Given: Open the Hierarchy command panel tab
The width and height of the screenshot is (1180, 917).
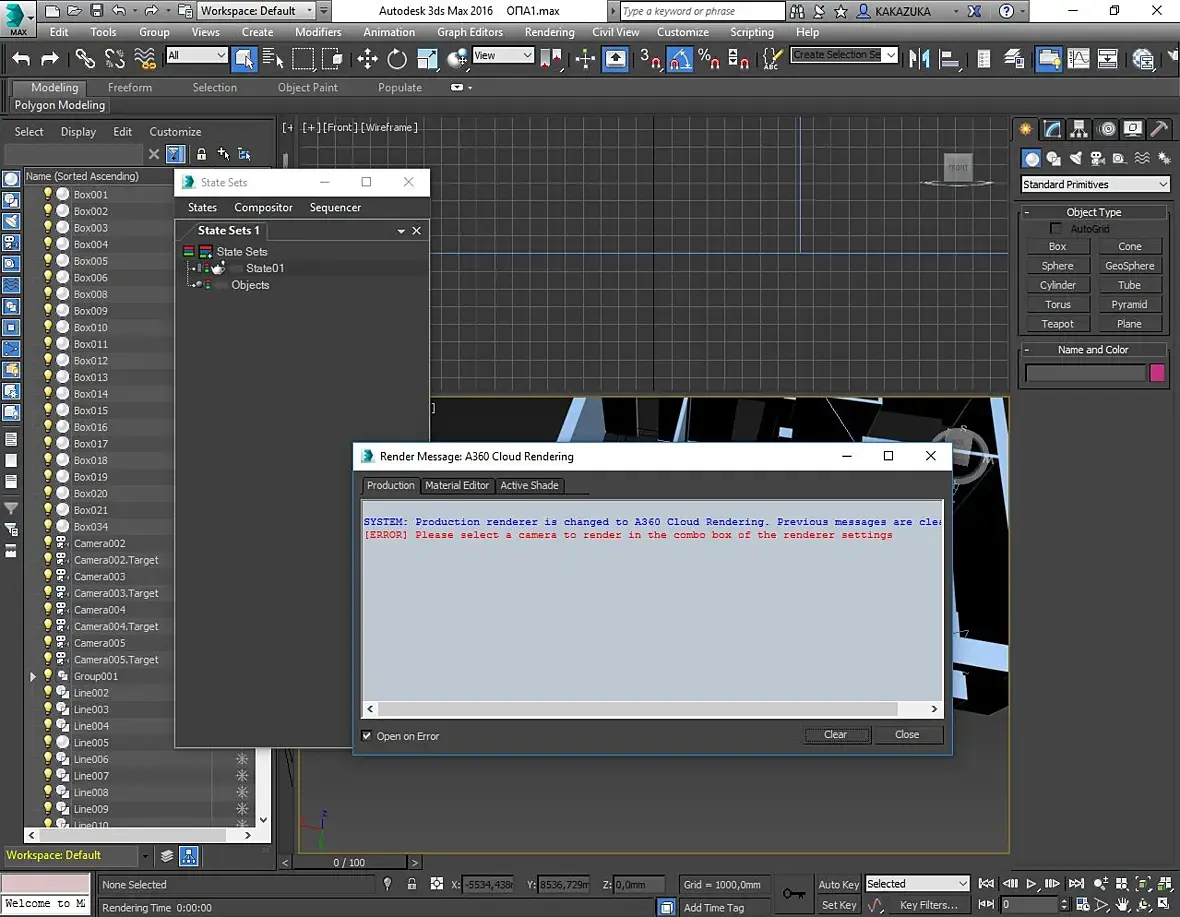Looking at the screenshot, I should (1079, 129).
